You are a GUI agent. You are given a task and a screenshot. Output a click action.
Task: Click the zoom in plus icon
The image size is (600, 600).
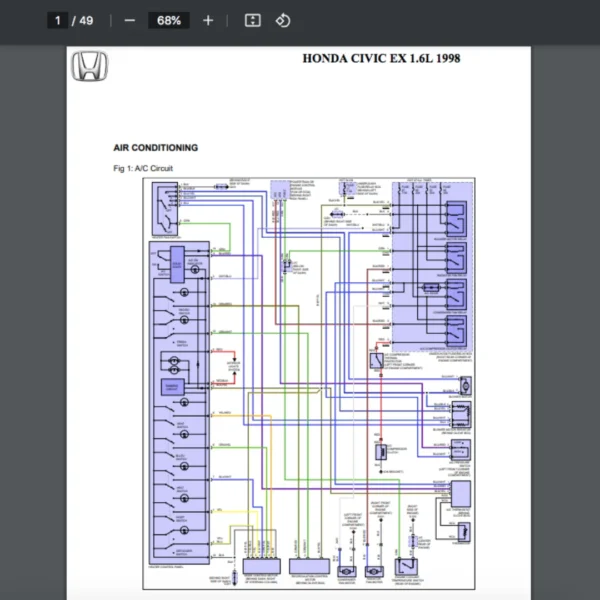208,20
